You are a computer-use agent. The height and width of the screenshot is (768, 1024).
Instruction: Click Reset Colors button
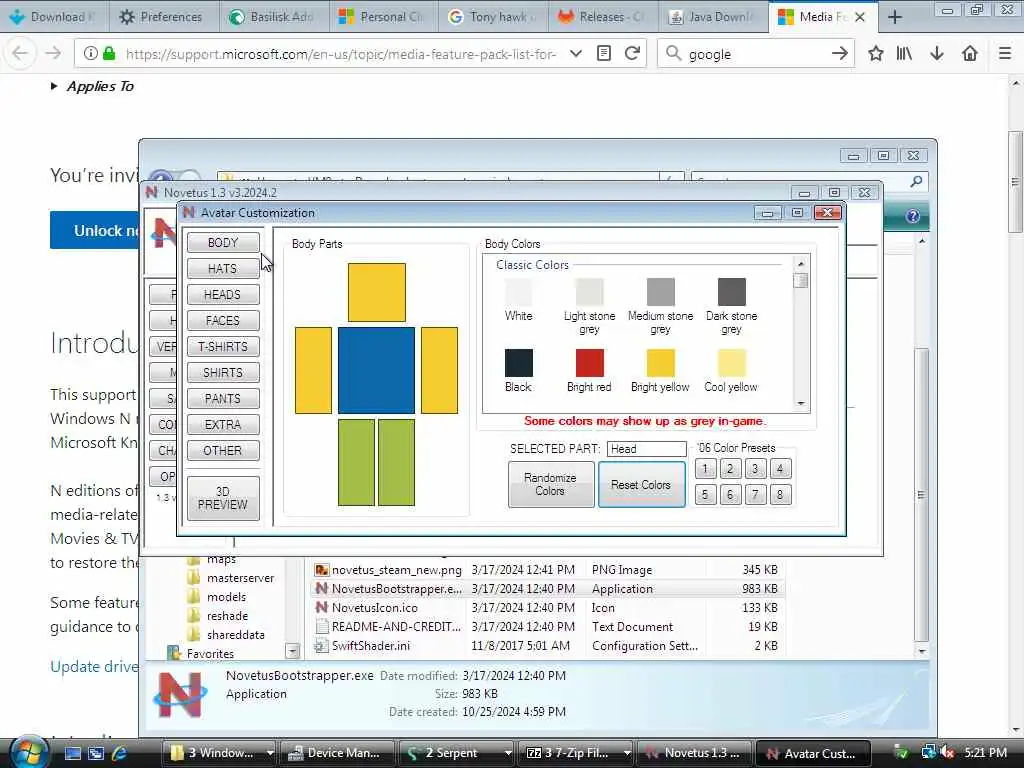coord(641,485)
